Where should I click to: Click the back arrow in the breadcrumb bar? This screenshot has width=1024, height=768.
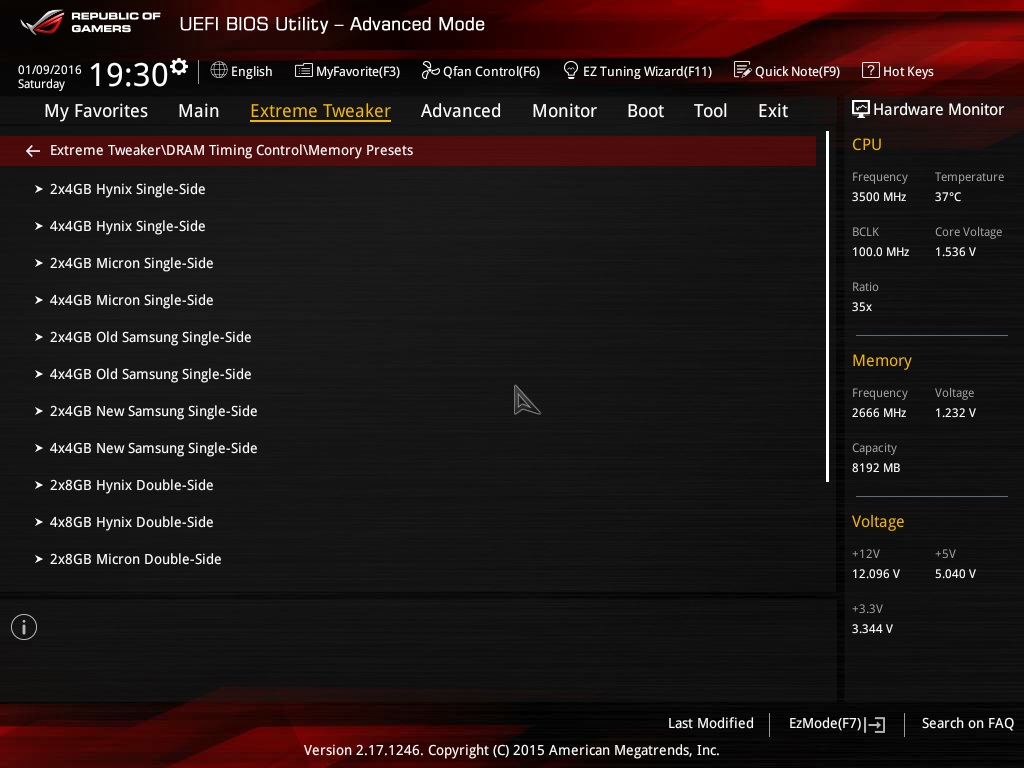[x=33, y=151]
